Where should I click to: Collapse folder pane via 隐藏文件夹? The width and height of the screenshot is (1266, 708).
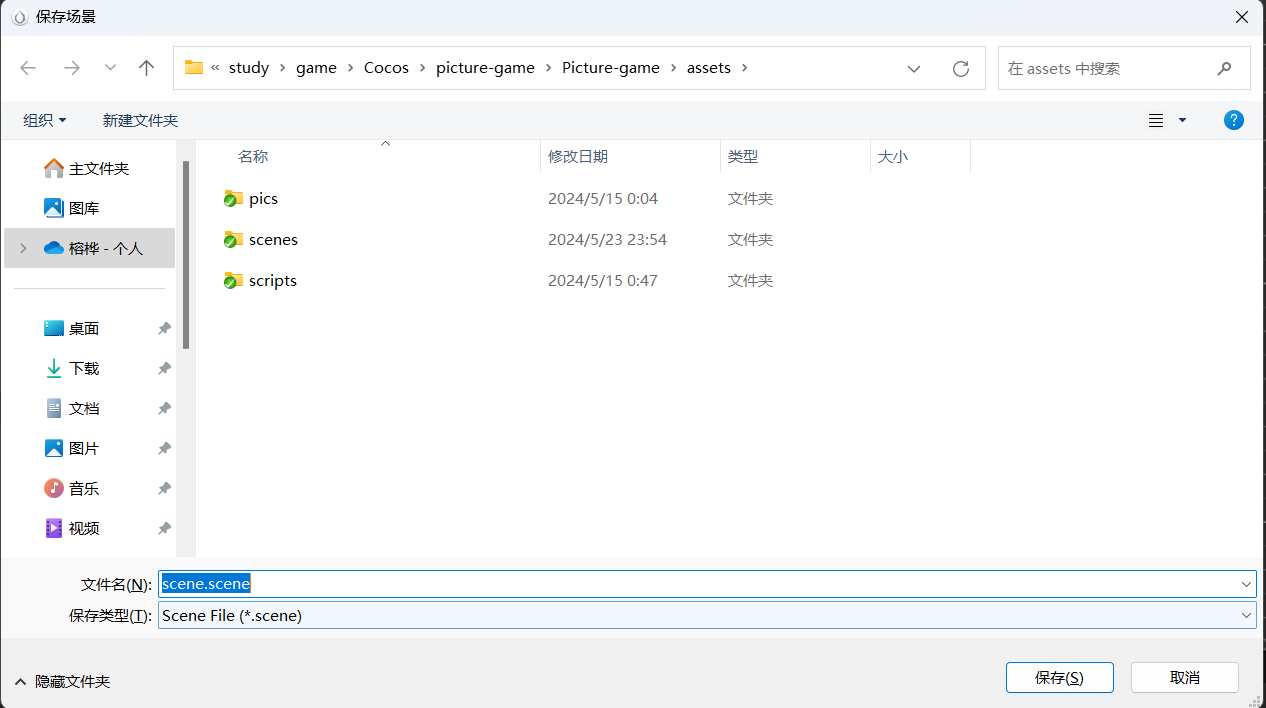click(x=62, y=681)
